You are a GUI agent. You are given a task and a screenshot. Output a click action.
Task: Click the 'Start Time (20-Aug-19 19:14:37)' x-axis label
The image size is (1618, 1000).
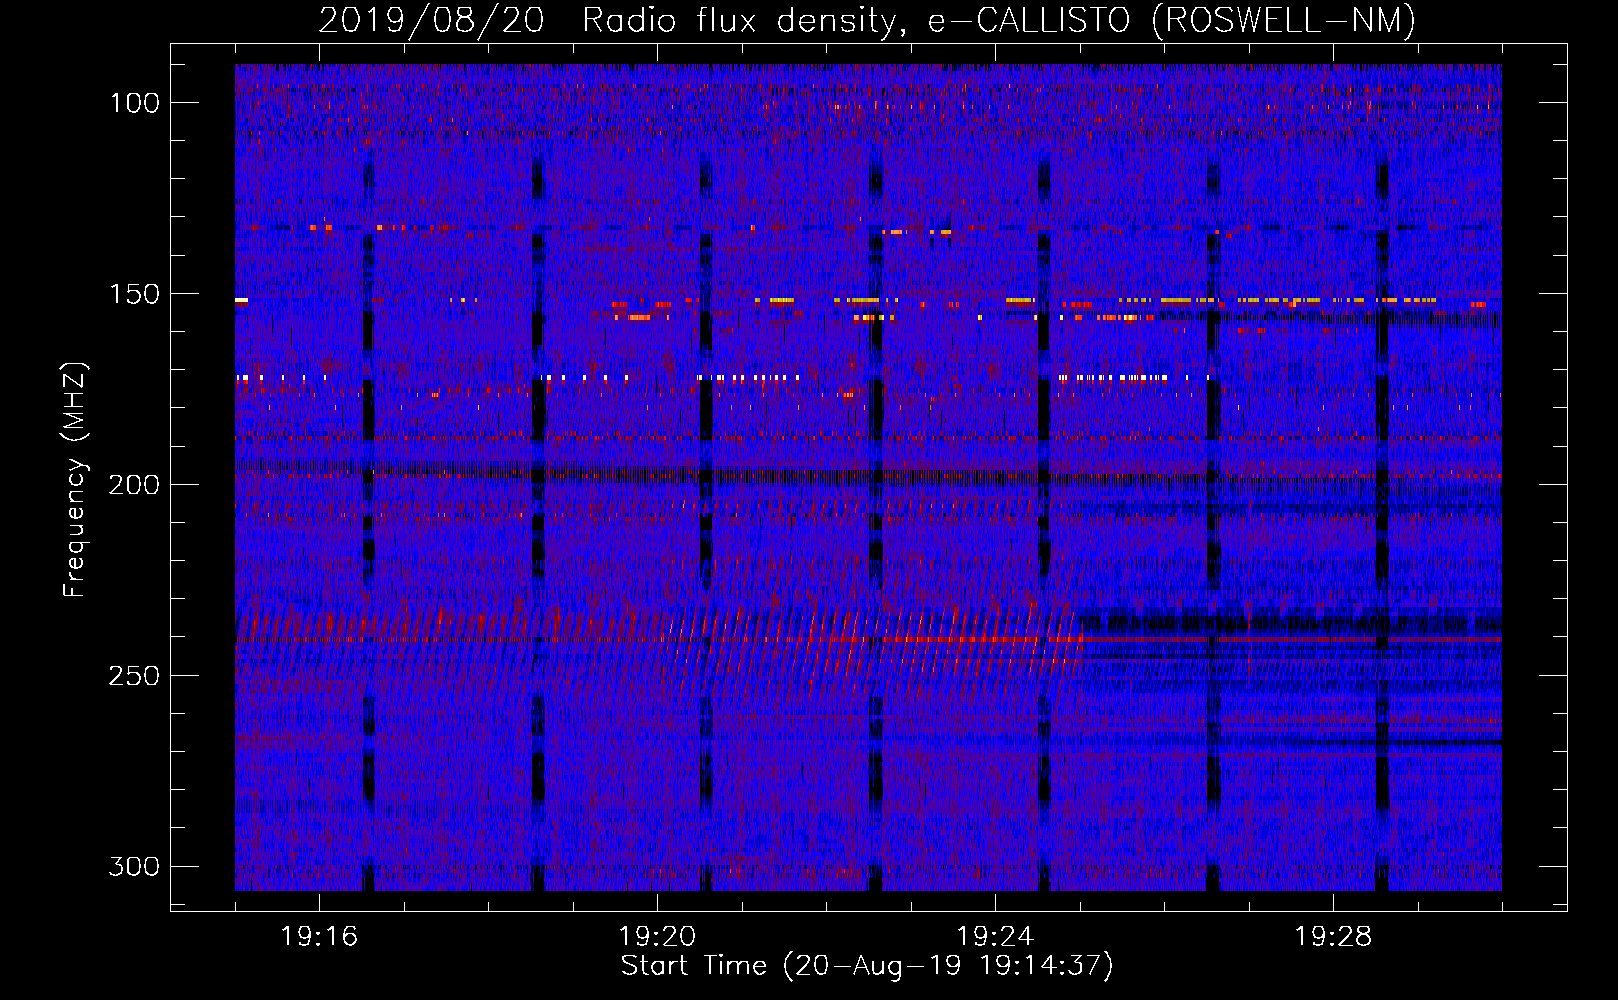(867, 966)
